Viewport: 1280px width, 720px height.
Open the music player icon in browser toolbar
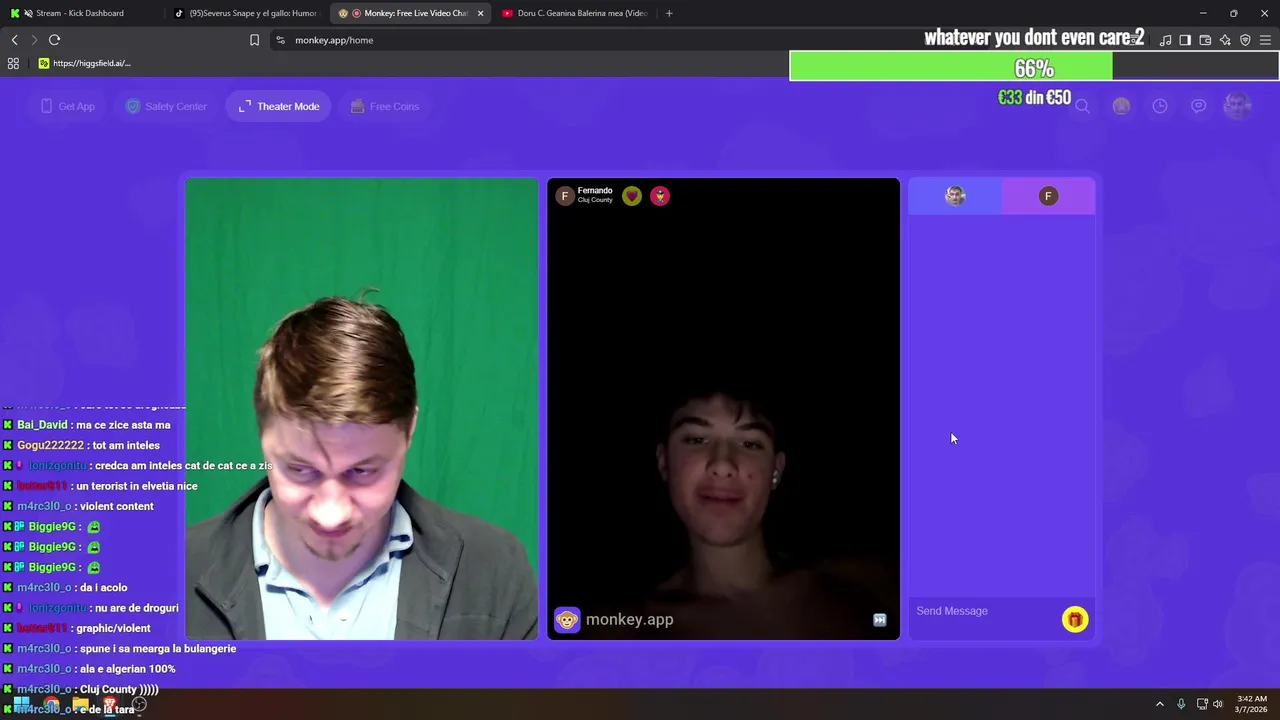coord(1165,40)
